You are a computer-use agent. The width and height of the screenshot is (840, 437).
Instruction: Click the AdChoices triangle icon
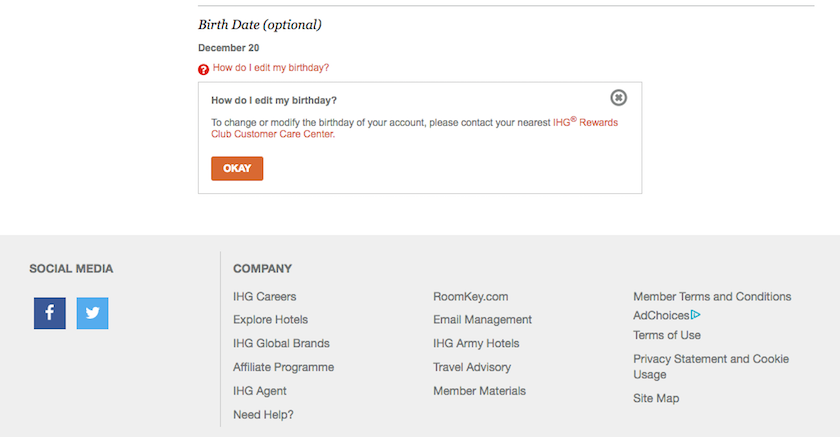[695, 315]
